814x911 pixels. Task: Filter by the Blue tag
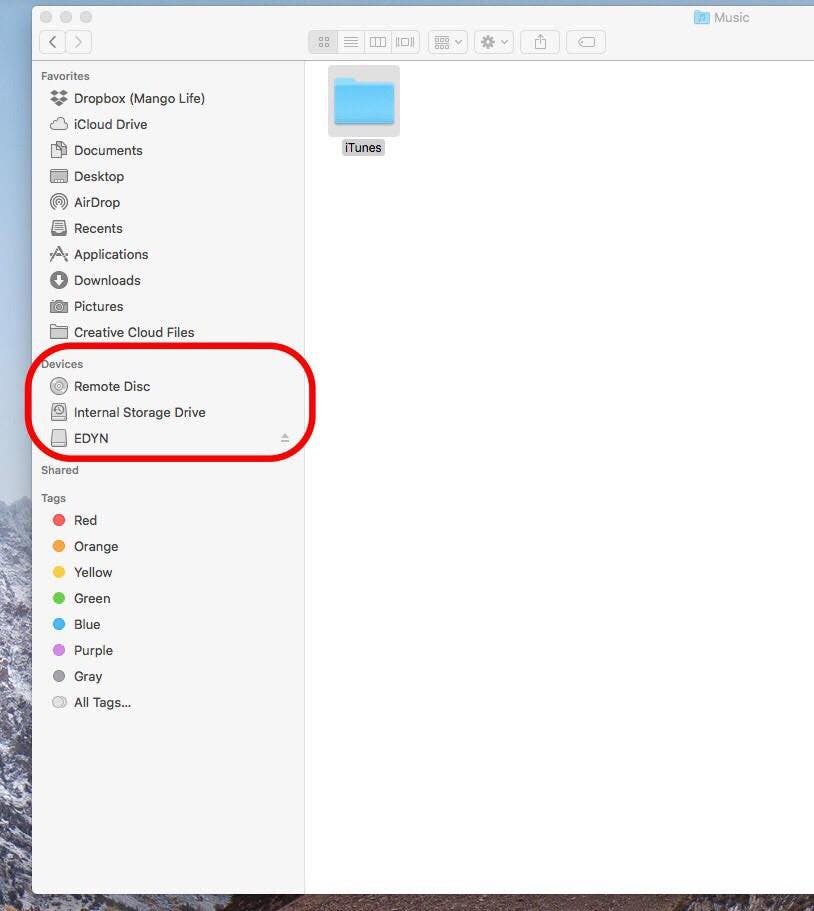pyautogui.click(x=85, y=624)
